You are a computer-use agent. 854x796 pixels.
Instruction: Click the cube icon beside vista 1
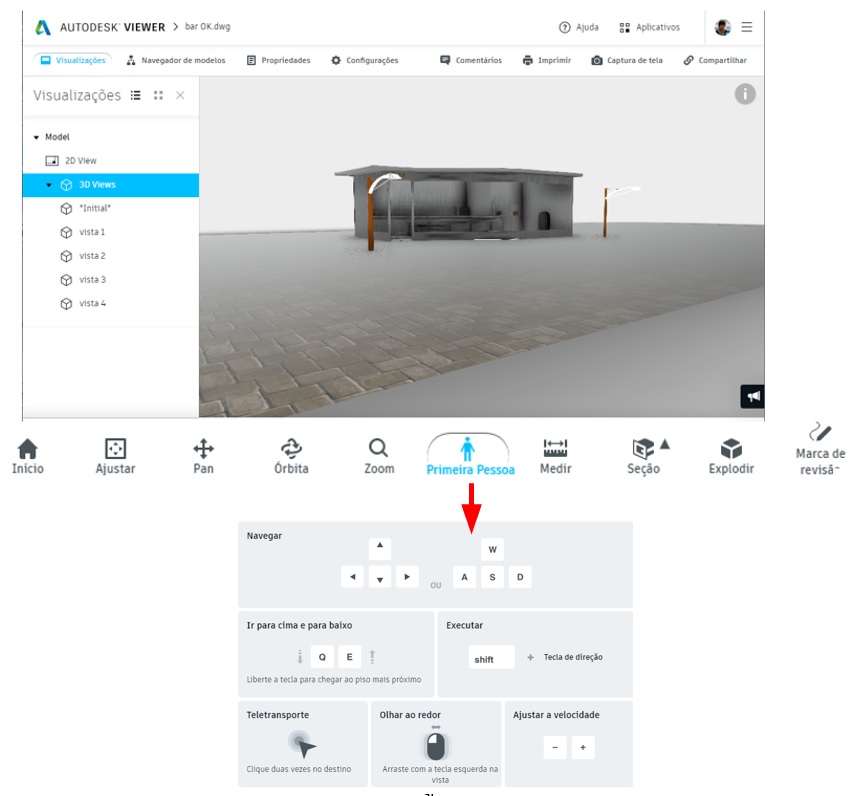click(x=66, y=232)
